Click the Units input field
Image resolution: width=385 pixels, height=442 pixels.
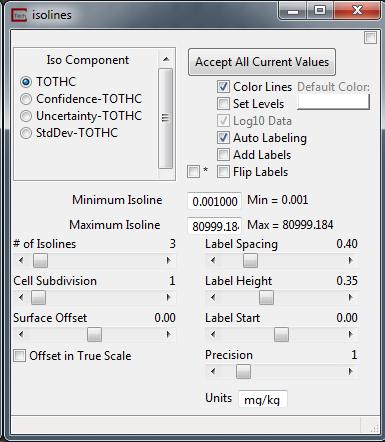tap(262, 399)
